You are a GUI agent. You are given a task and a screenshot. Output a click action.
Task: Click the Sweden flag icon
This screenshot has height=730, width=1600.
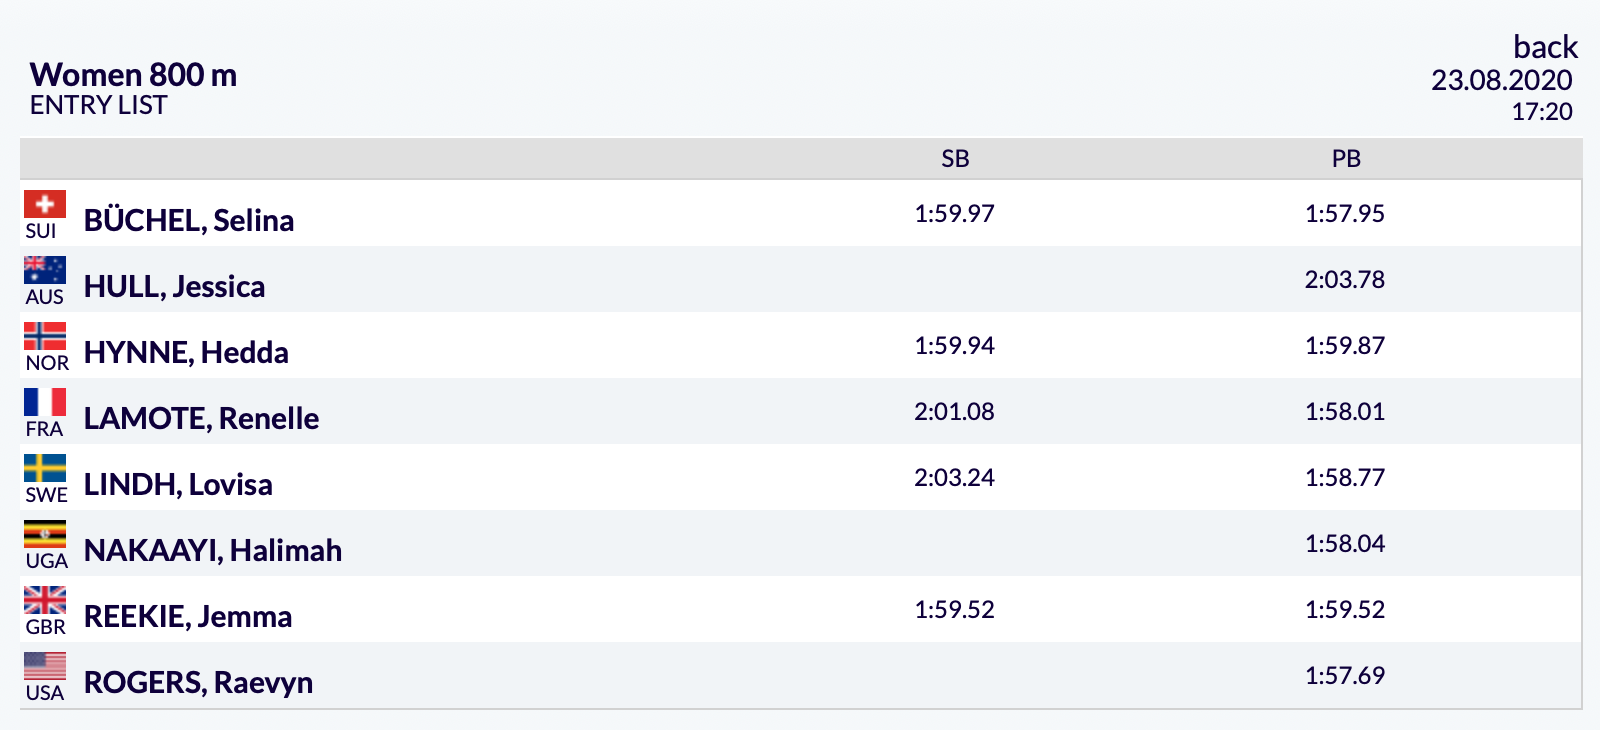[x=45, y=468]
